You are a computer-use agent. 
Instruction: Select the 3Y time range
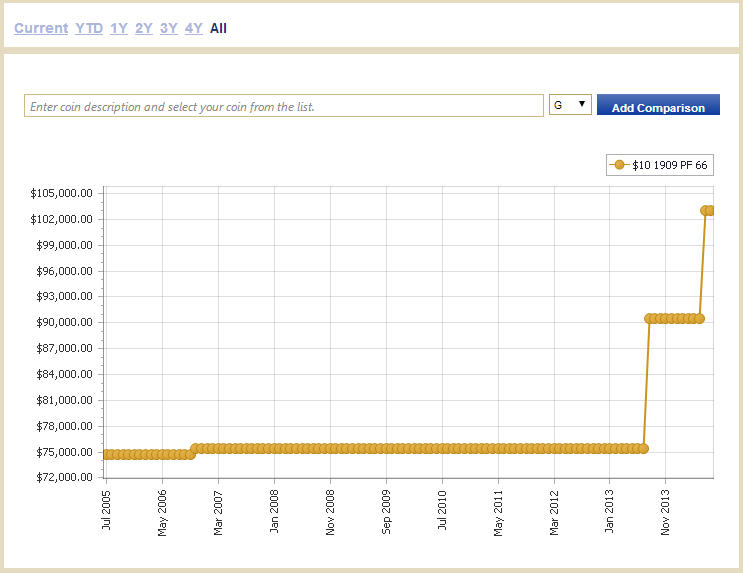click(169, 28)
